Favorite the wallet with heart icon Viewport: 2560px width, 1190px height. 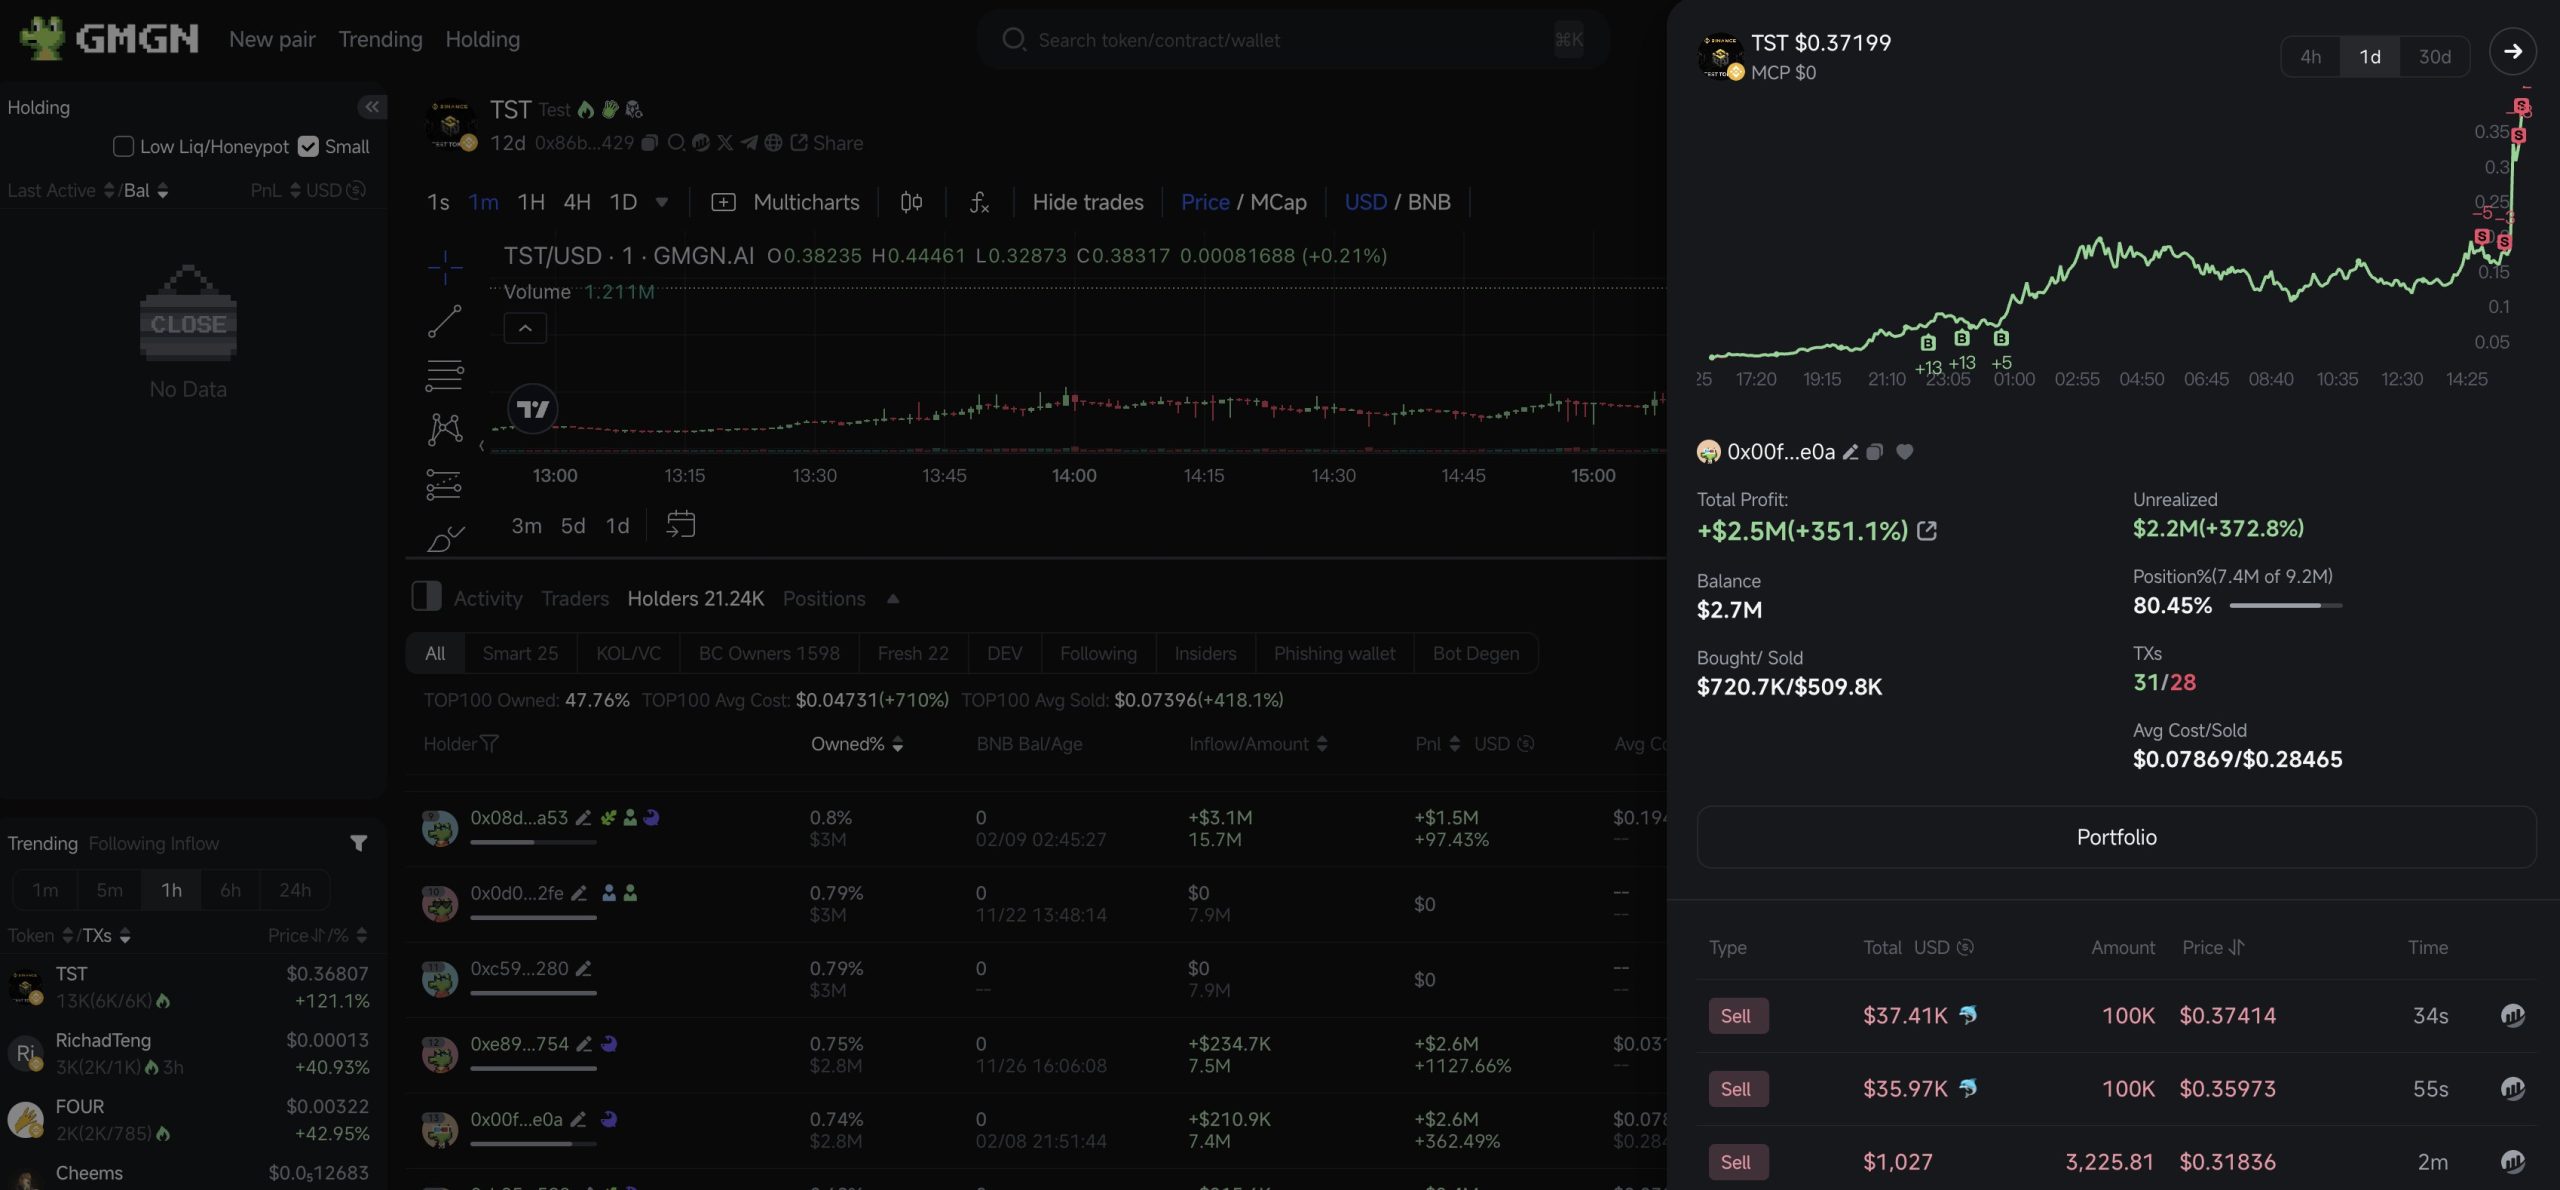(x=1905, y=452)
